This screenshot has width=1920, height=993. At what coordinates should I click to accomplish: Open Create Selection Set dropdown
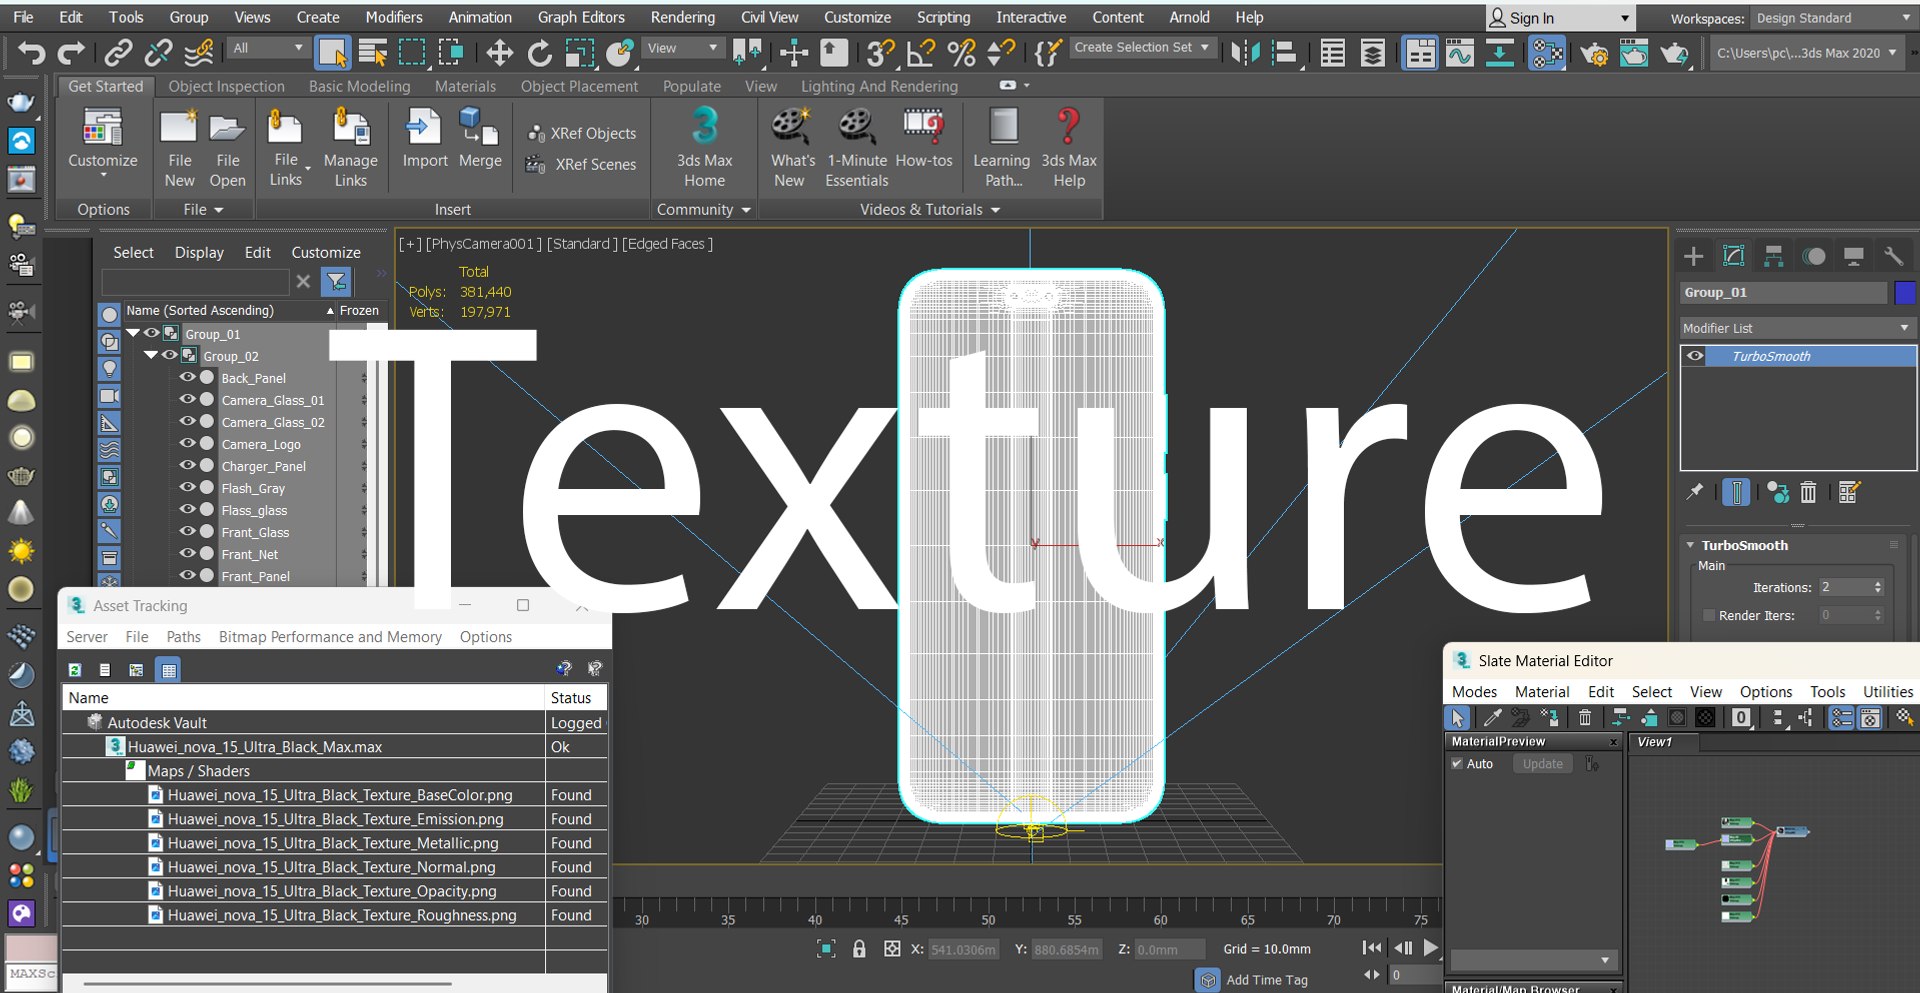pos(1141,47)
